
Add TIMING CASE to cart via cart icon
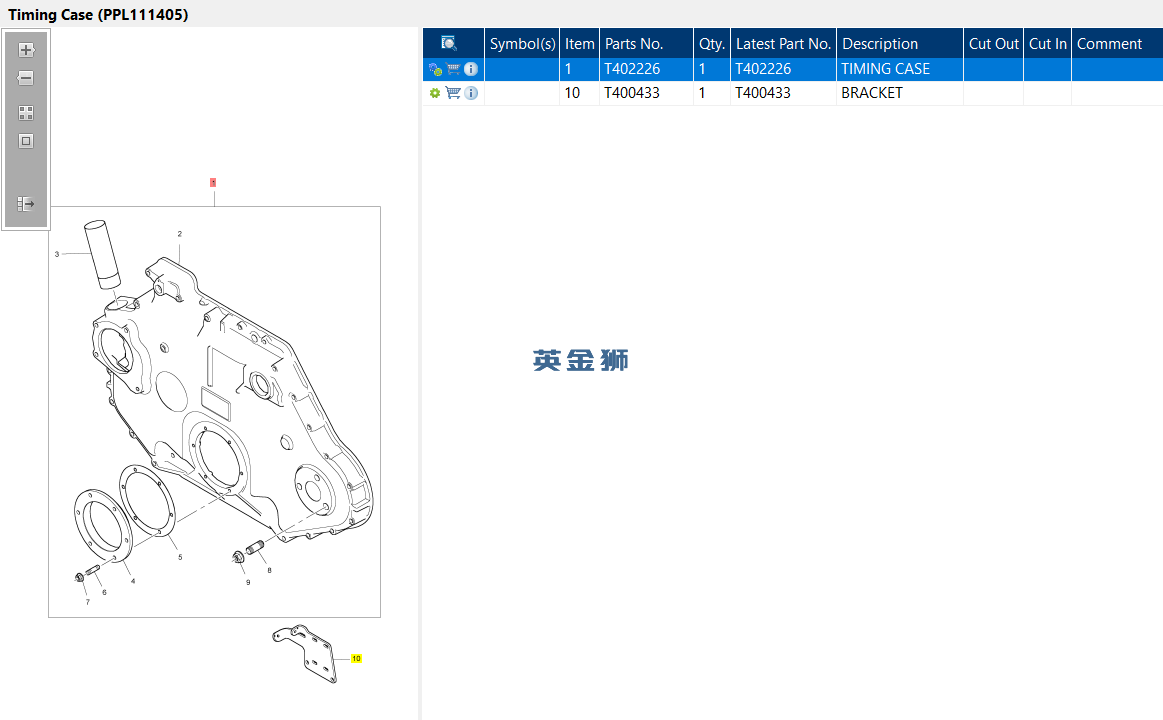[x=453, y=69]
